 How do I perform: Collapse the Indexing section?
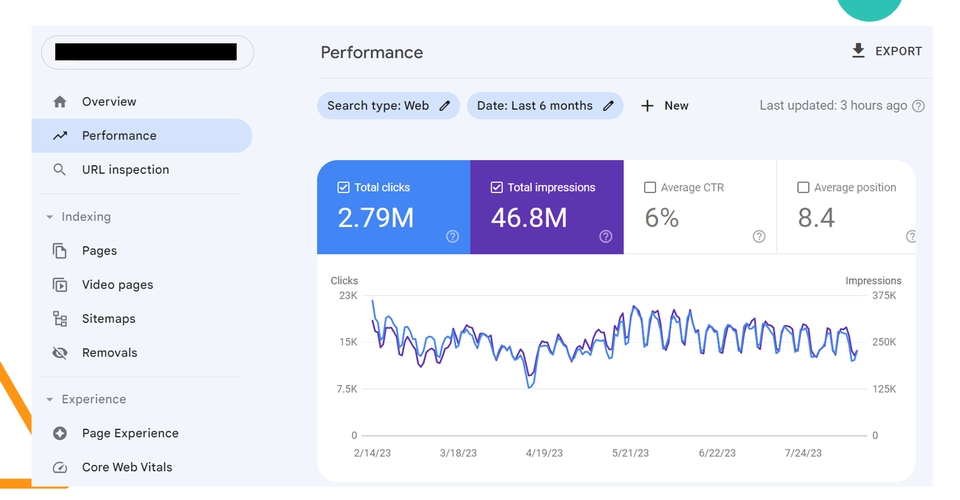pos(50,217)
